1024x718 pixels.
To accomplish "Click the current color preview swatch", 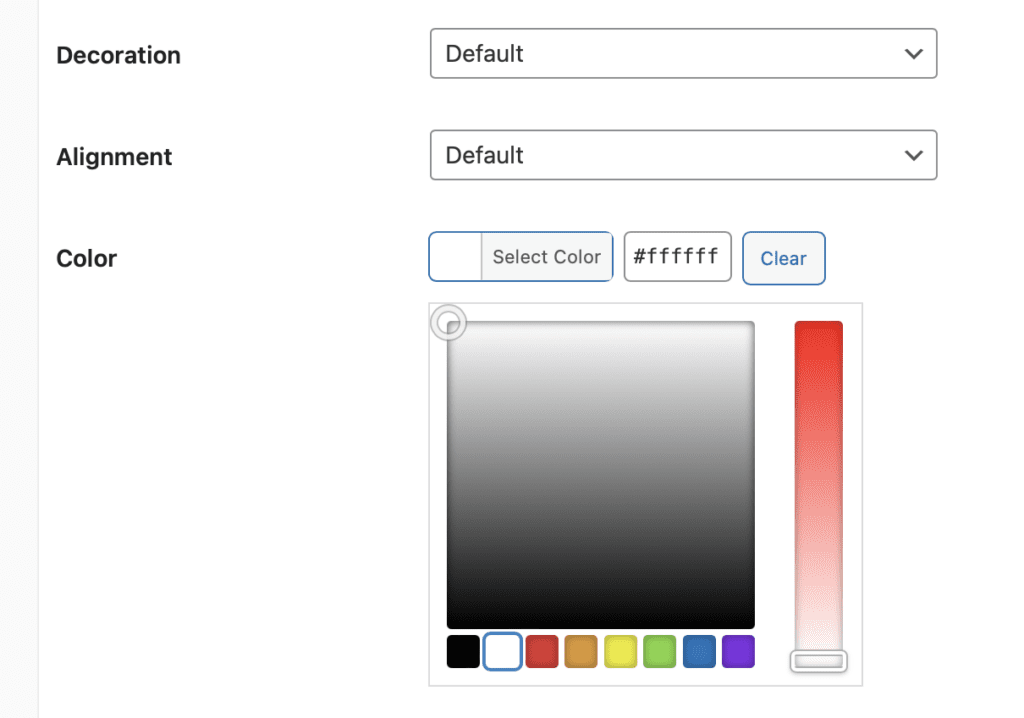I will pyautogui.click(x=455, y=257).
